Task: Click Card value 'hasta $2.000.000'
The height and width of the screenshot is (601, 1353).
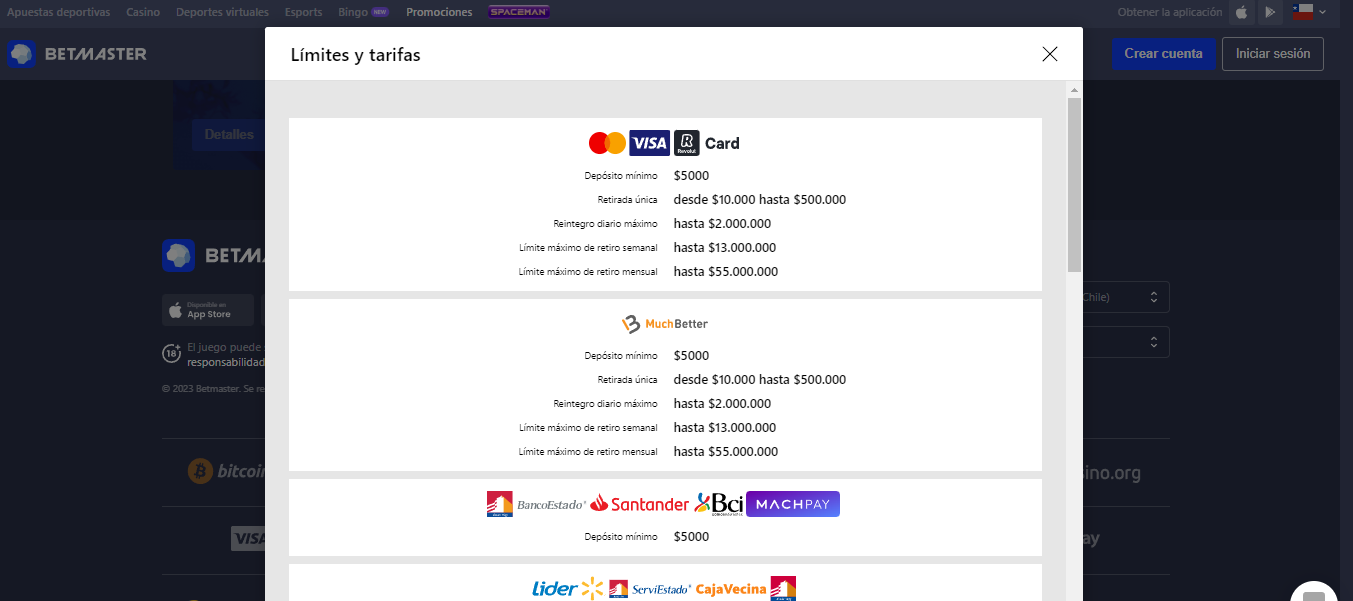Action: [x=722, y=223]
